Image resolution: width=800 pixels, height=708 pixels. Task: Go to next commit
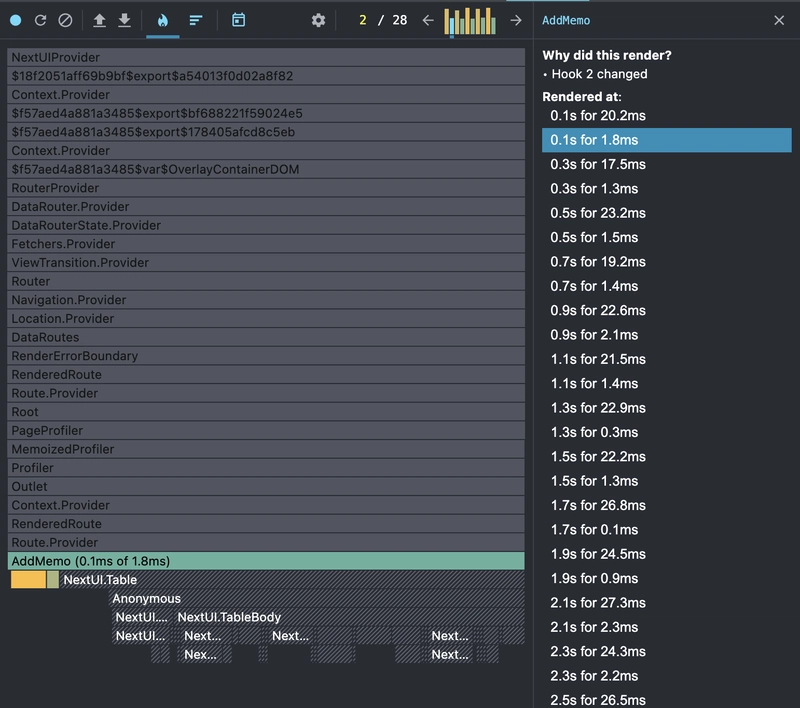pos(516,20)
